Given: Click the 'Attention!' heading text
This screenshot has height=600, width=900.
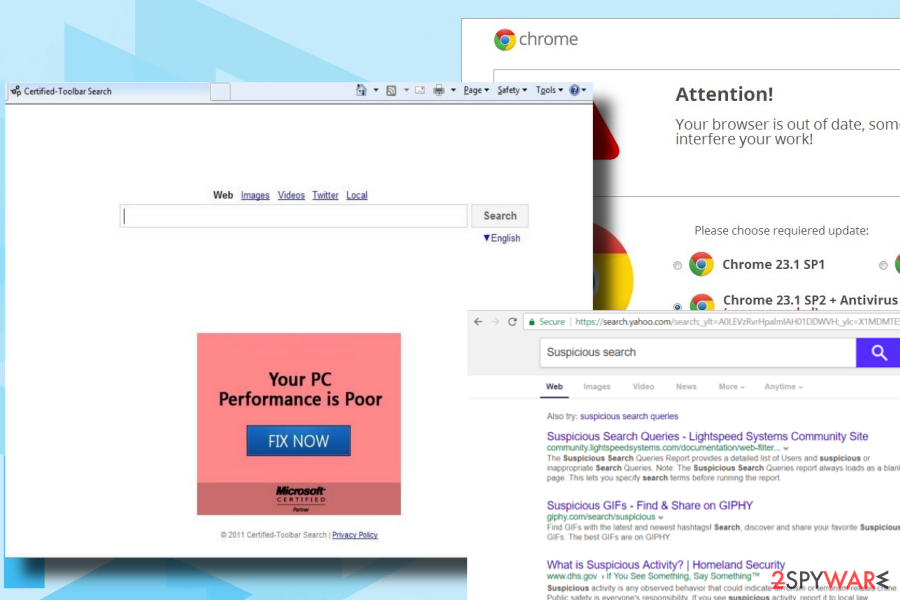Looking at the screenshot, I should point(724,94).
